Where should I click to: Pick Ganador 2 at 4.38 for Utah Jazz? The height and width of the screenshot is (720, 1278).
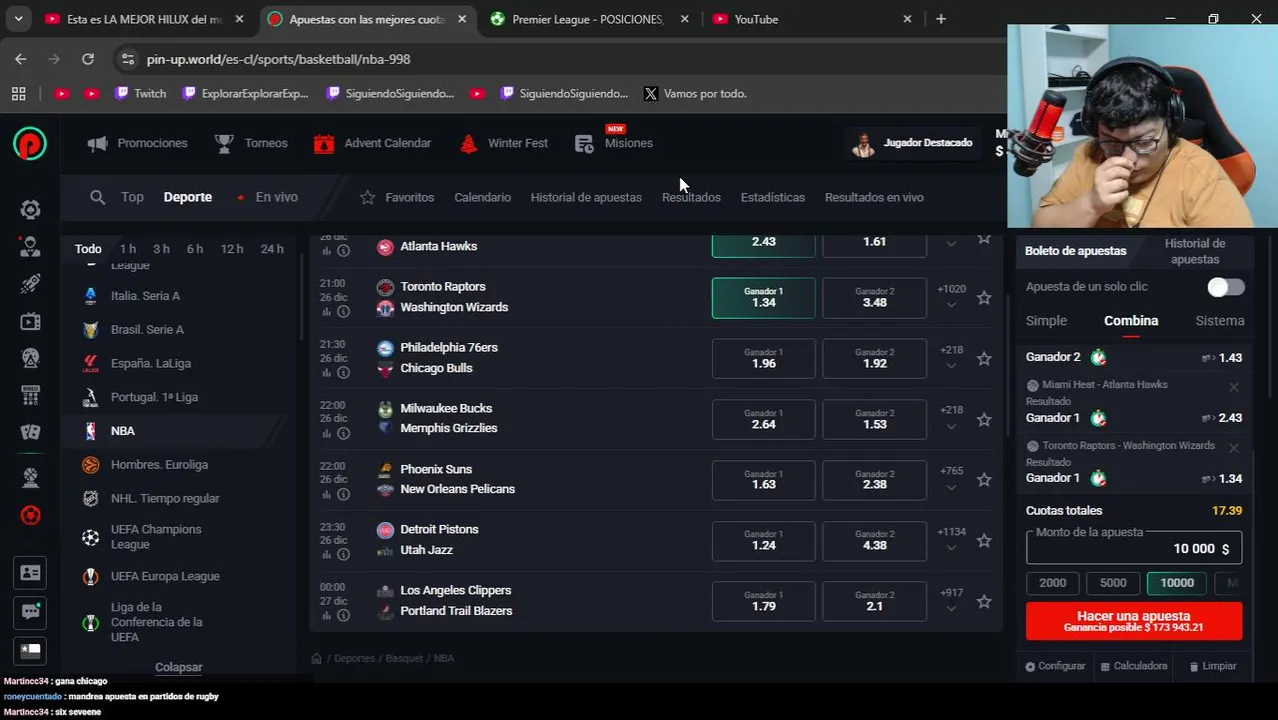tap(874, 541)
